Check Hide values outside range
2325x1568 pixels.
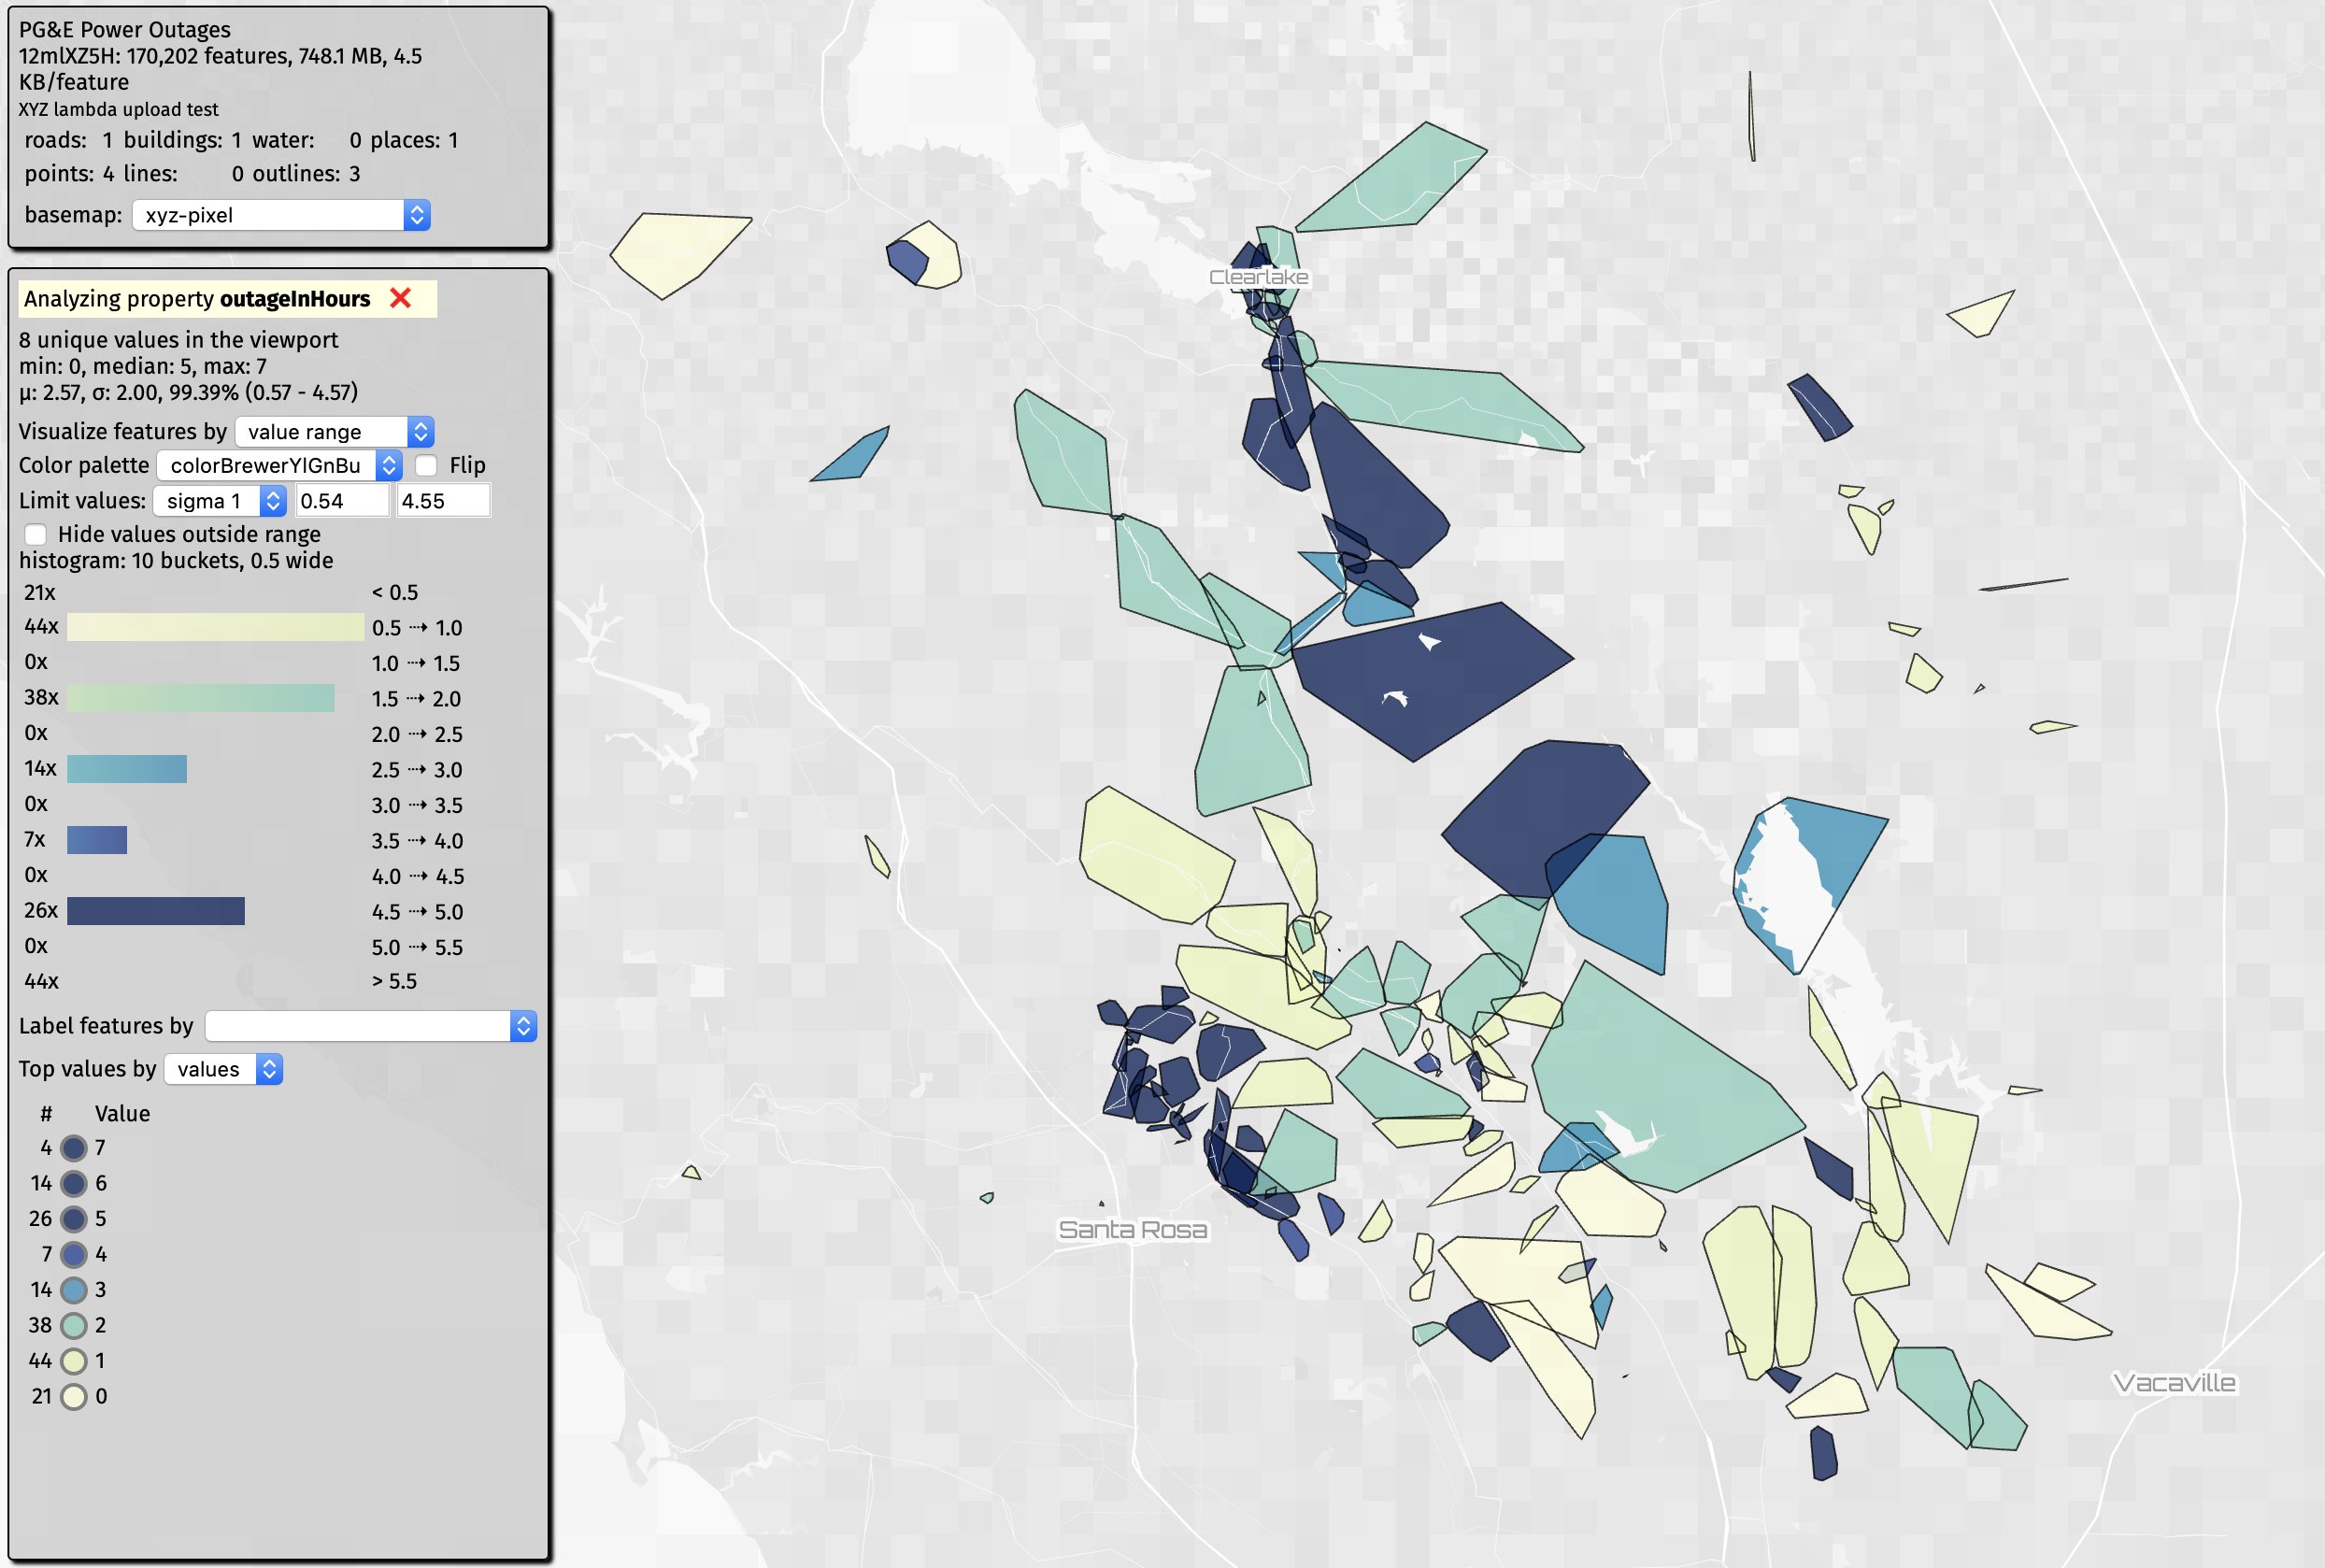click(36, 534)
